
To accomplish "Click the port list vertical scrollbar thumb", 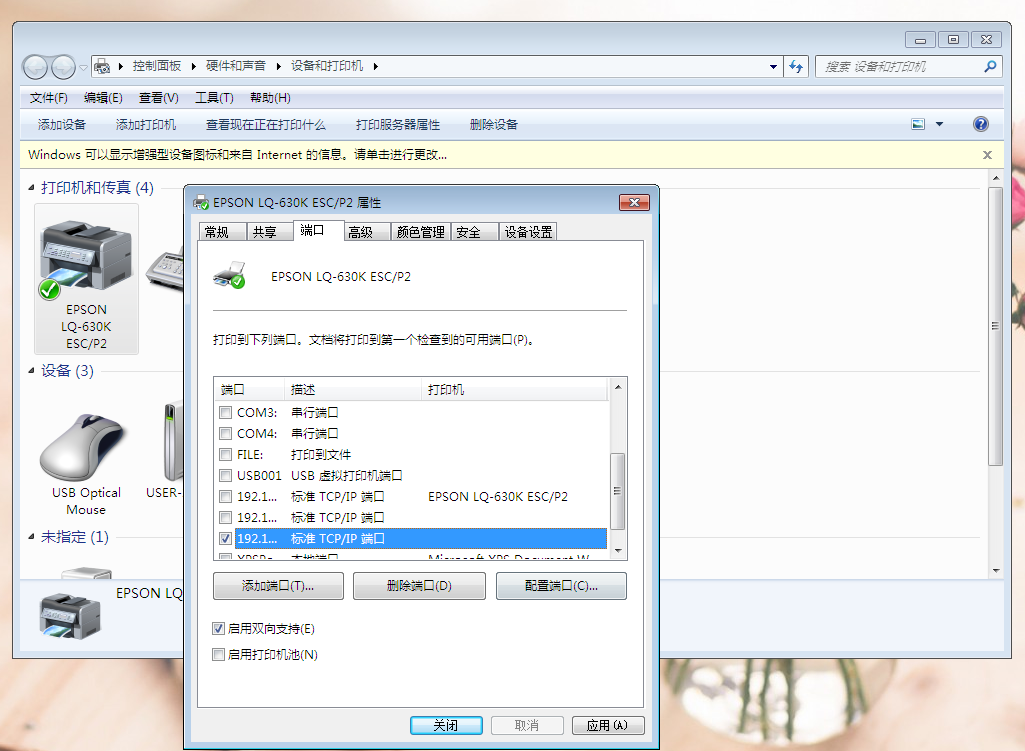I will [x=617, y=491].
